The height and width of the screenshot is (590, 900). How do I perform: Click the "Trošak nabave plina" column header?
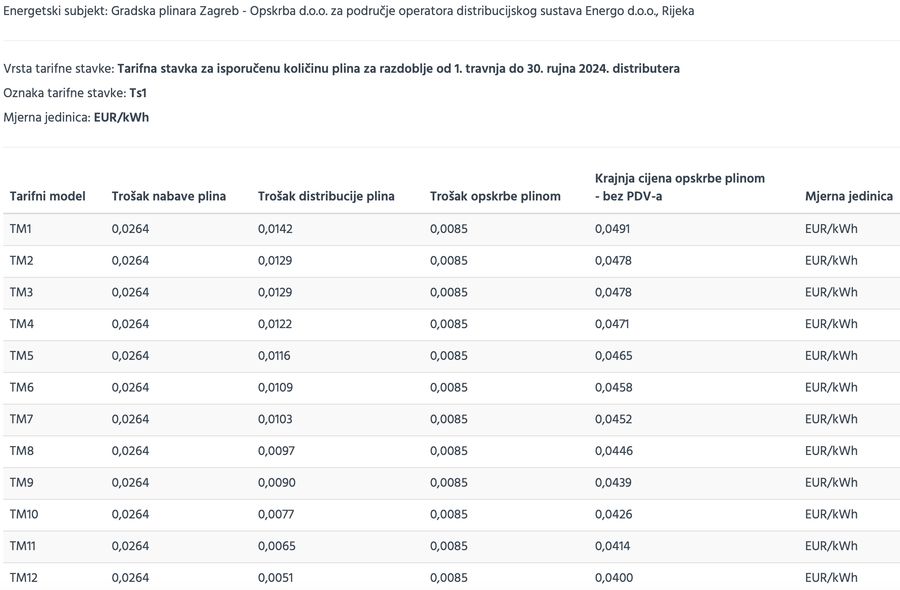click(169, 196)
